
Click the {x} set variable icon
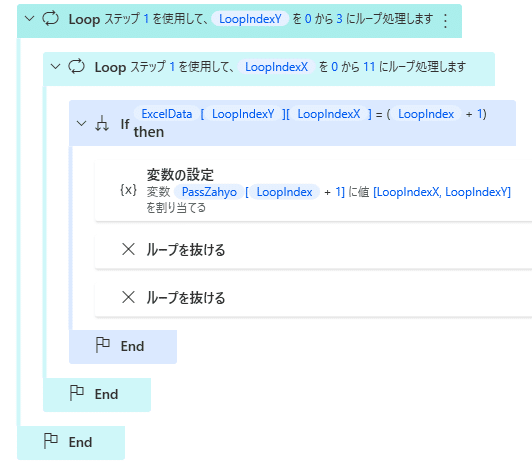point(129,190)
